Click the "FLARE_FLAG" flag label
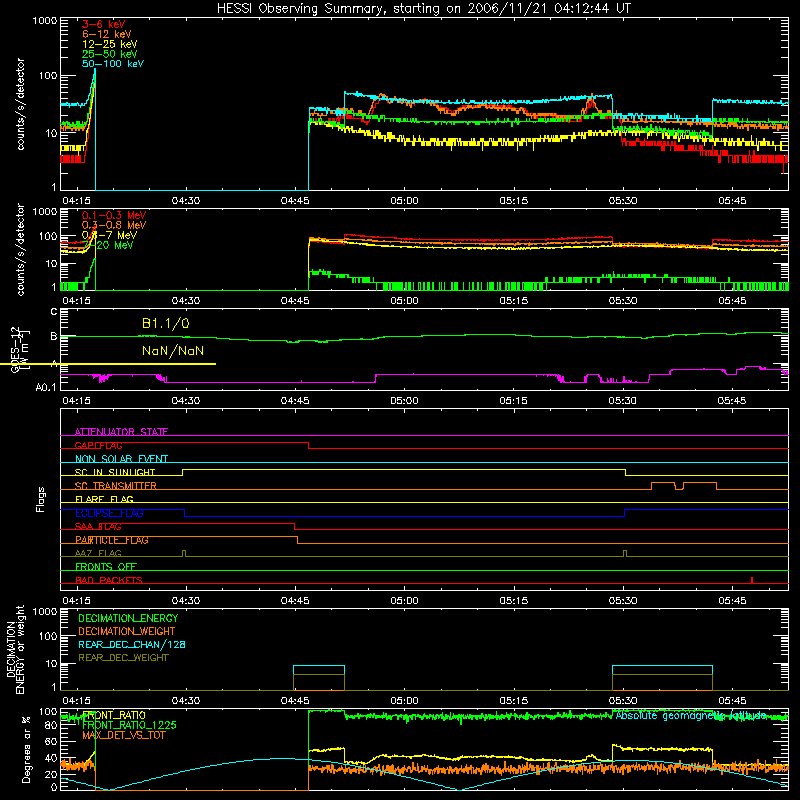 point(104,499)
